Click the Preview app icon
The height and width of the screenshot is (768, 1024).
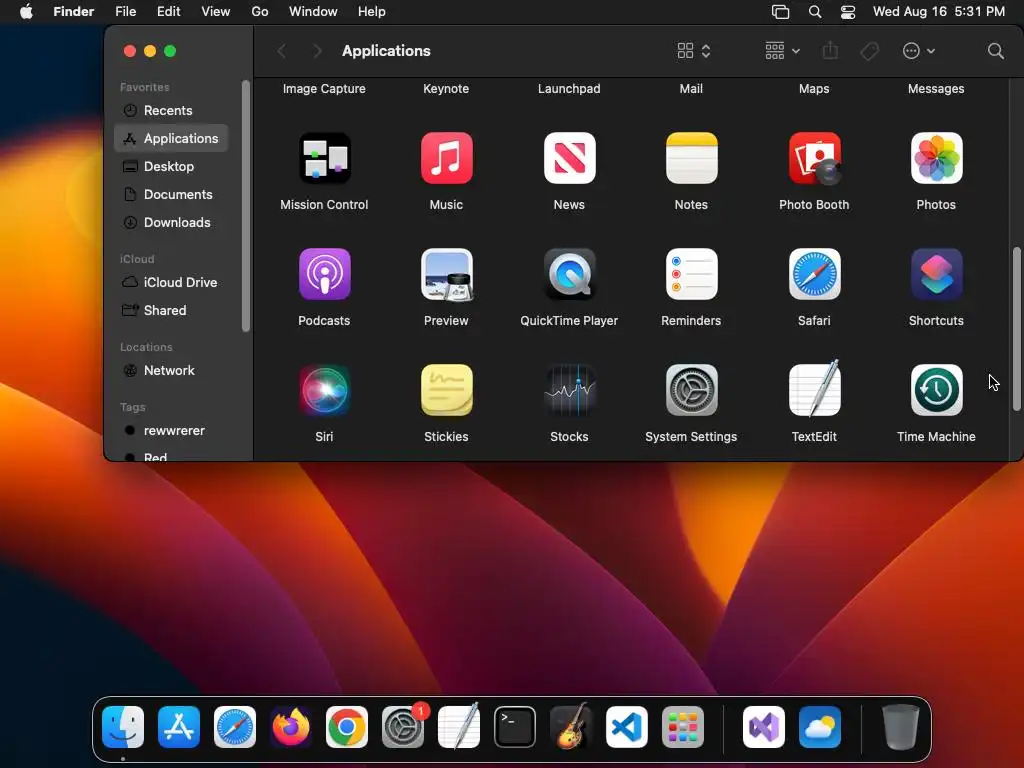pos(447,274)
